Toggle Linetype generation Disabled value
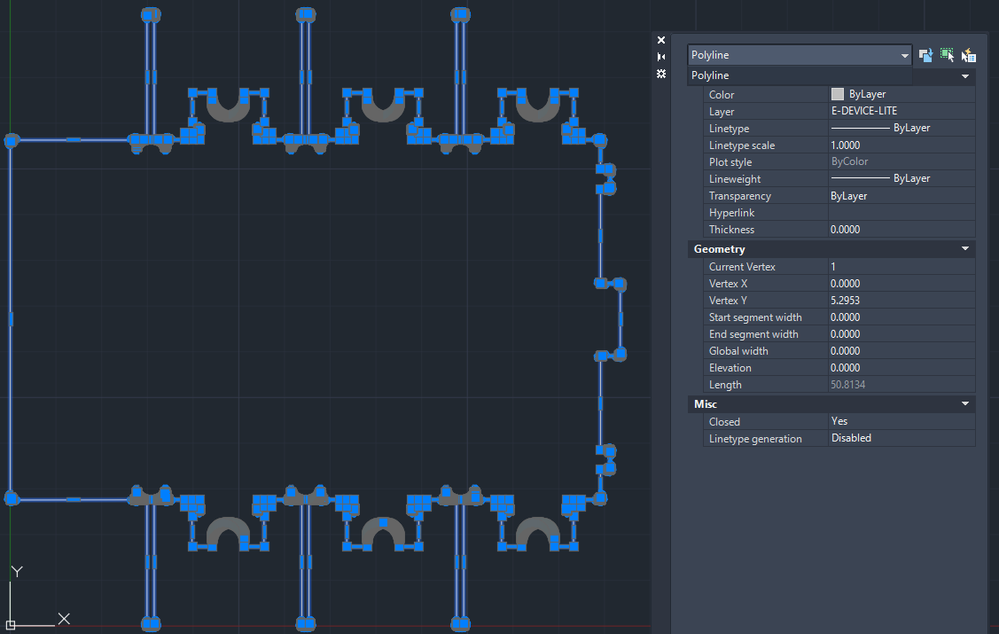The width and height of the screenshot is (999, 634). 902,438
